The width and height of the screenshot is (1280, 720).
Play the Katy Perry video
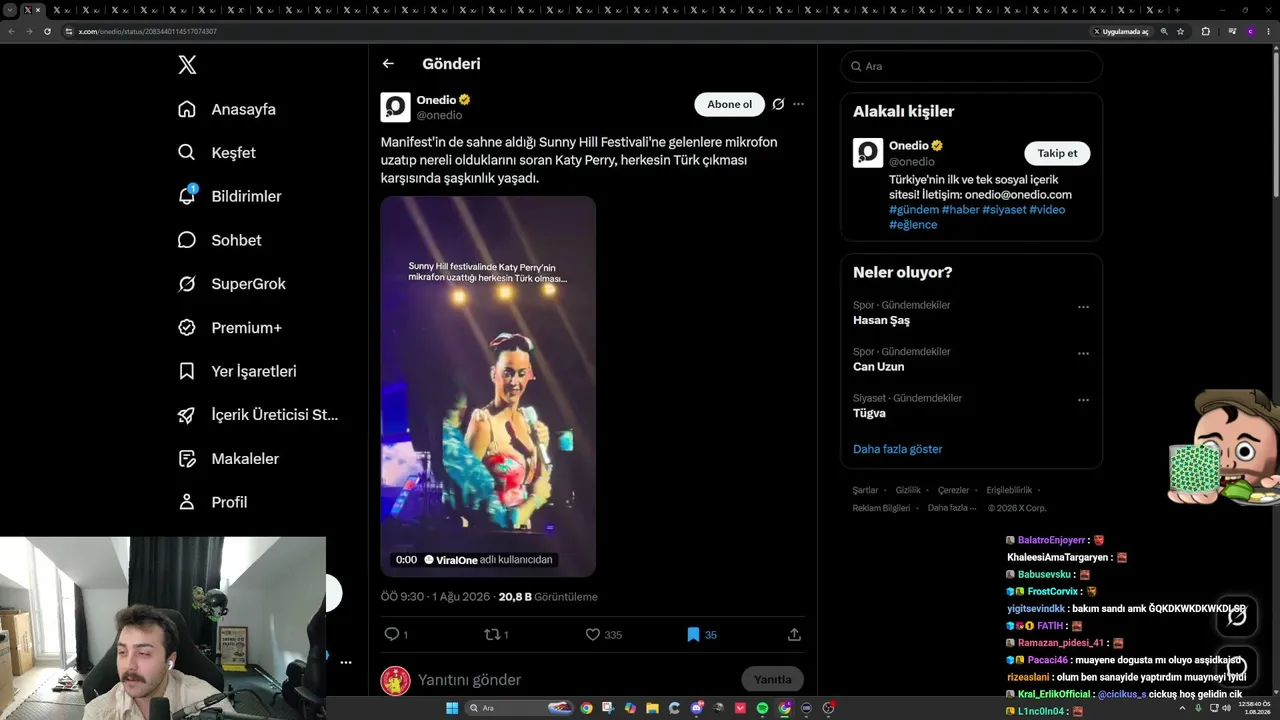tap(488, 386)
